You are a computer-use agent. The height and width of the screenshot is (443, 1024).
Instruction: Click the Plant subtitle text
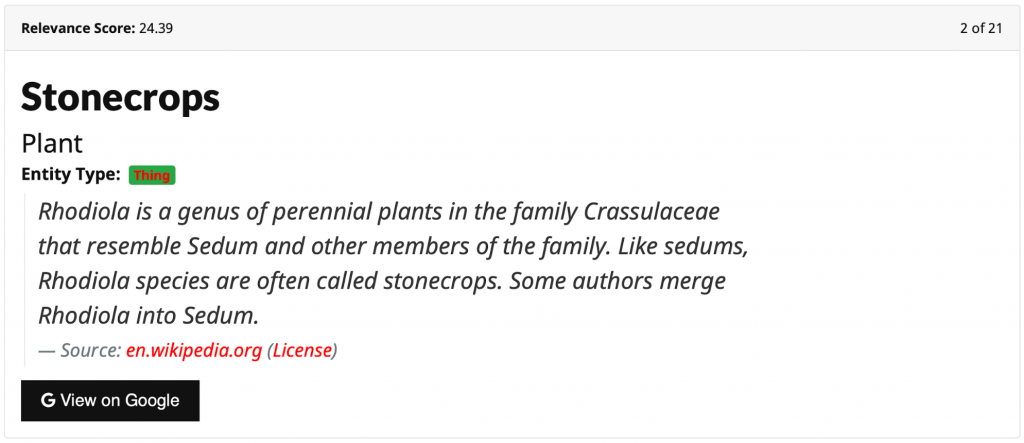click(52, 144)
